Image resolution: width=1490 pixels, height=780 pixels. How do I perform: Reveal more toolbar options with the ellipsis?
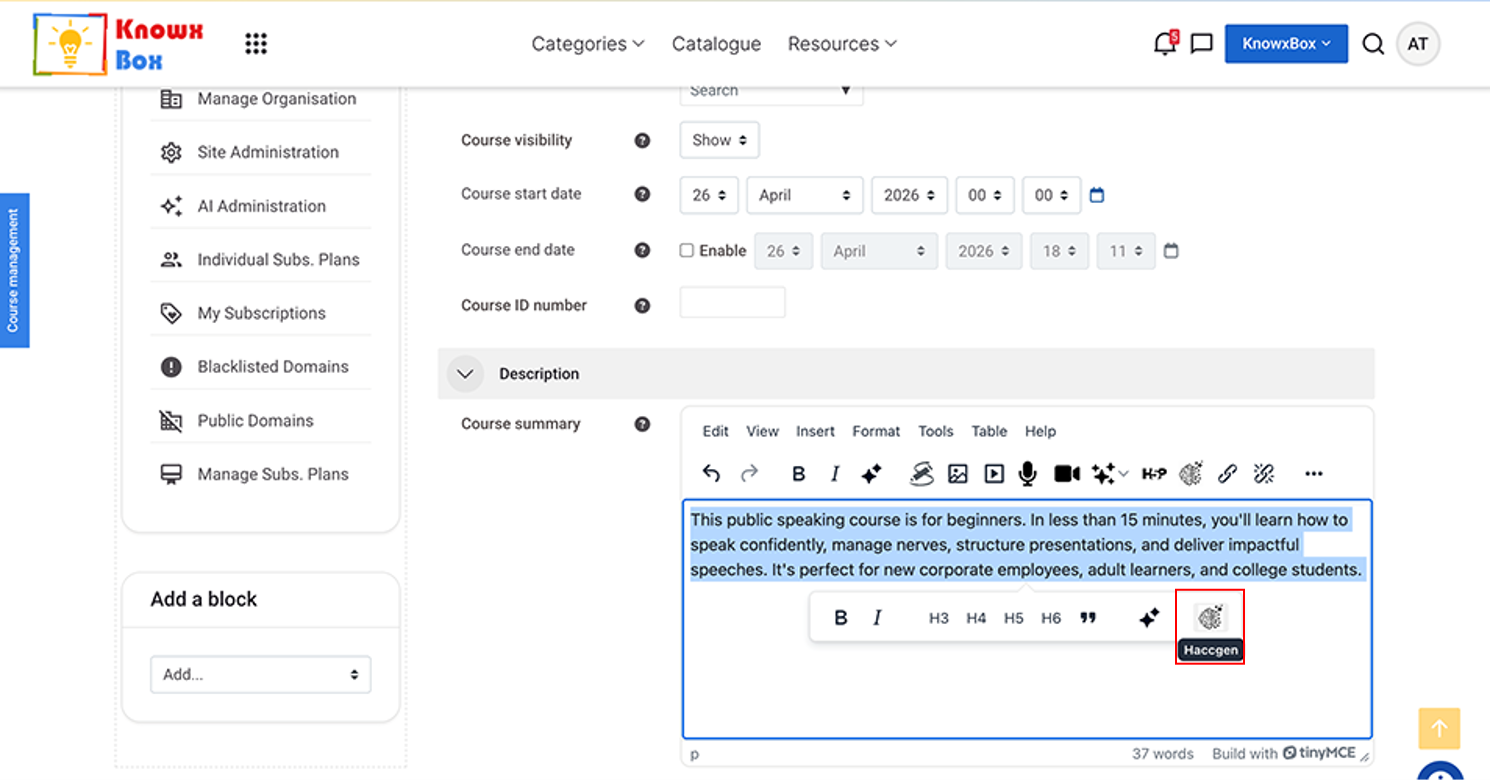click(1314, 474)
